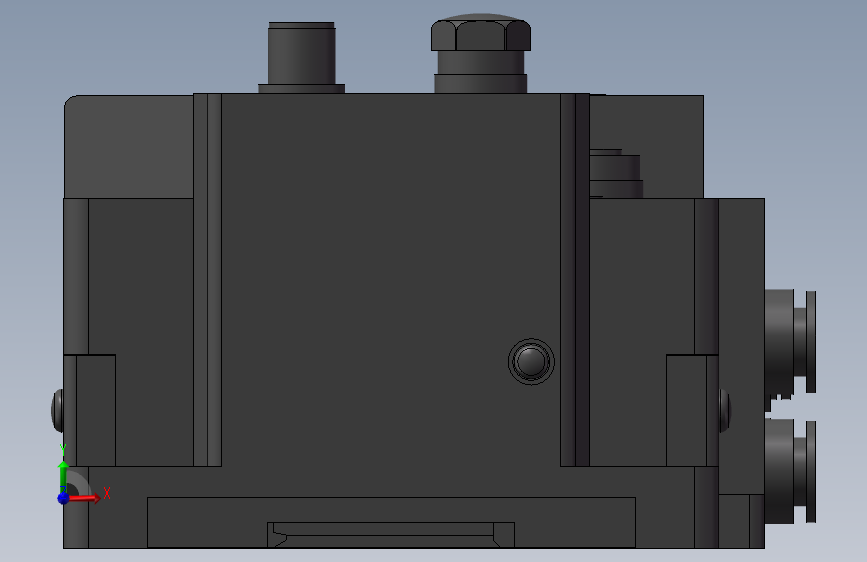Select the lower fitting on the right side
The image size is (867, 562).
pyautogui.click(x=791, y=470)
